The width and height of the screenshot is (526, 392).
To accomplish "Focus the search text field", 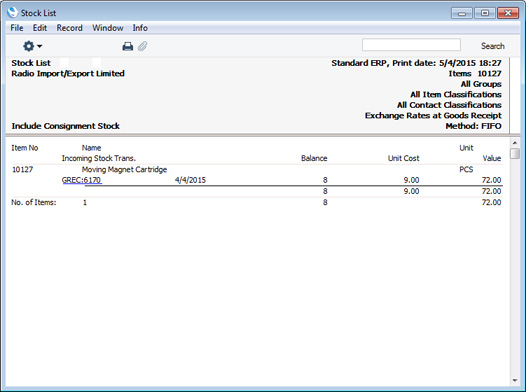I will point(411,45).
